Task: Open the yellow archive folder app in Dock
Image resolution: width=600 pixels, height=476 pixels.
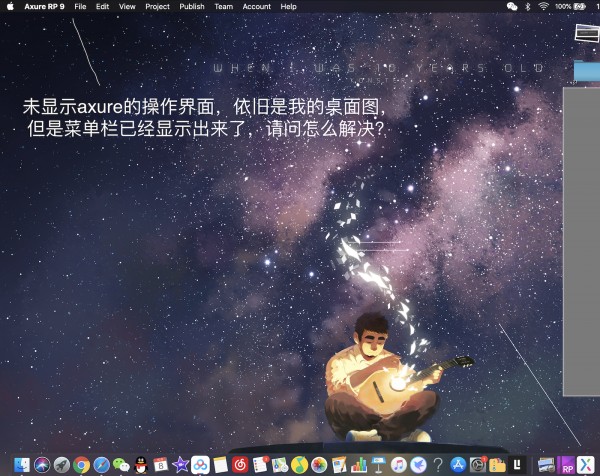Action: coord(497,465)
